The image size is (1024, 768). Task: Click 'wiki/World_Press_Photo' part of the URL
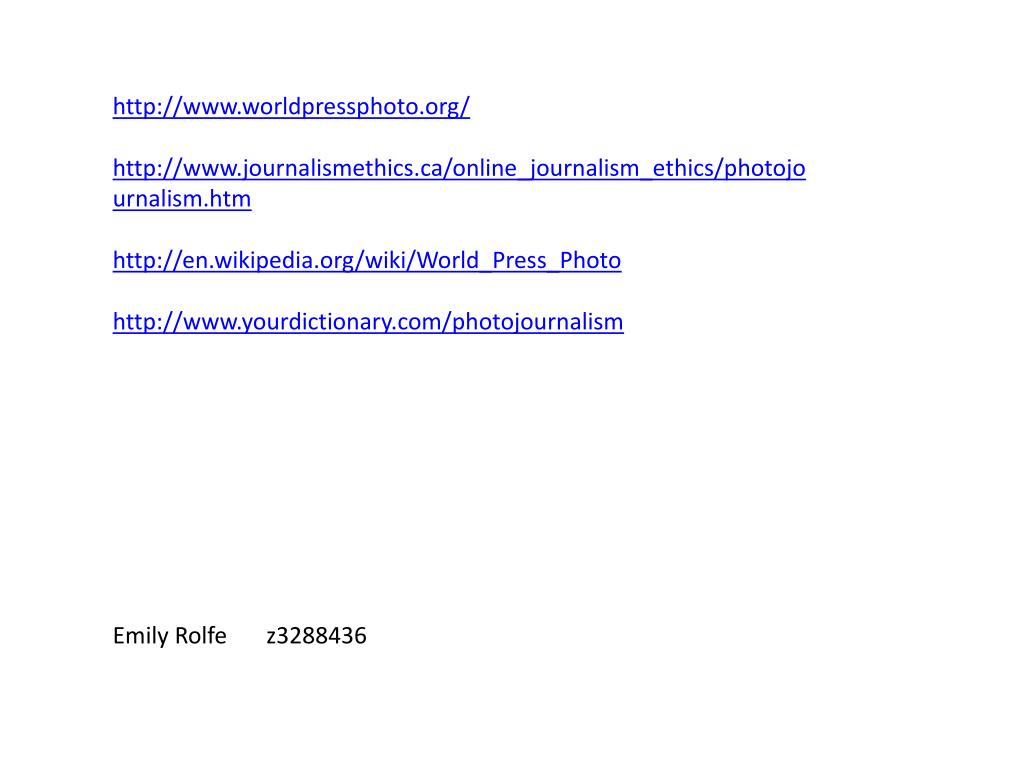point(493,261)
